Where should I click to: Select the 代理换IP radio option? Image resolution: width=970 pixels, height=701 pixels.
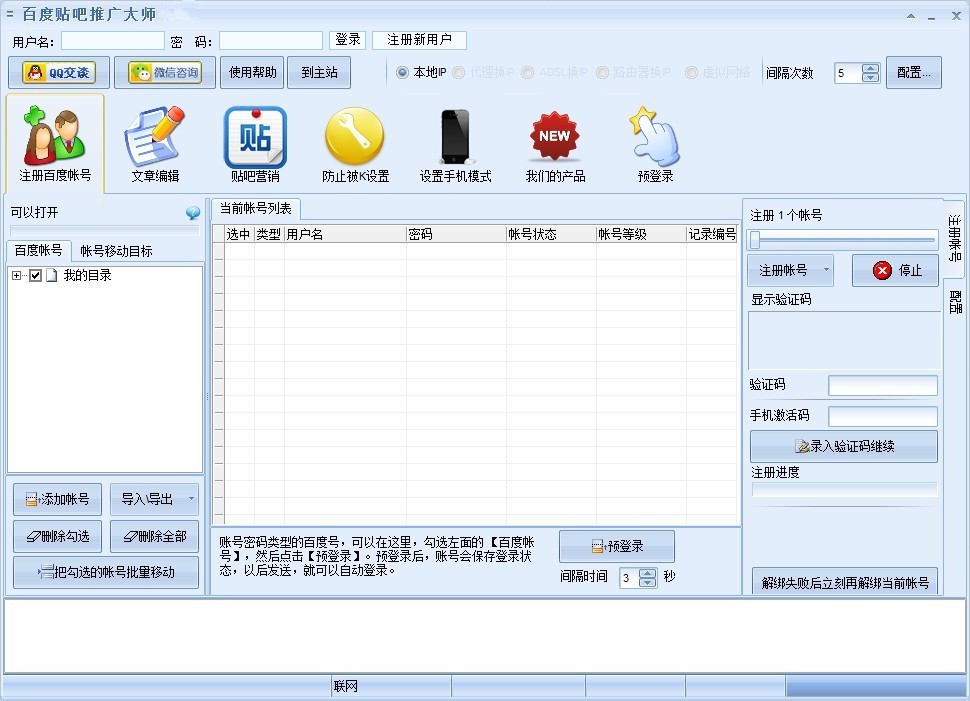click(459, 72)
